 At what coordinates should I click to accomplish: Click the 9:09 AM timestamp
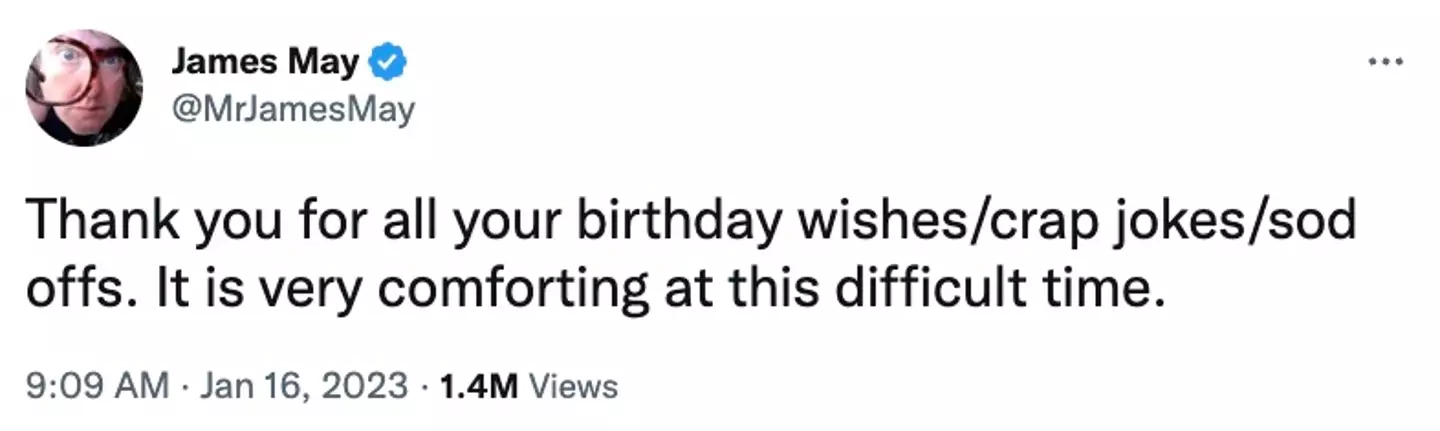coord(97,386)
